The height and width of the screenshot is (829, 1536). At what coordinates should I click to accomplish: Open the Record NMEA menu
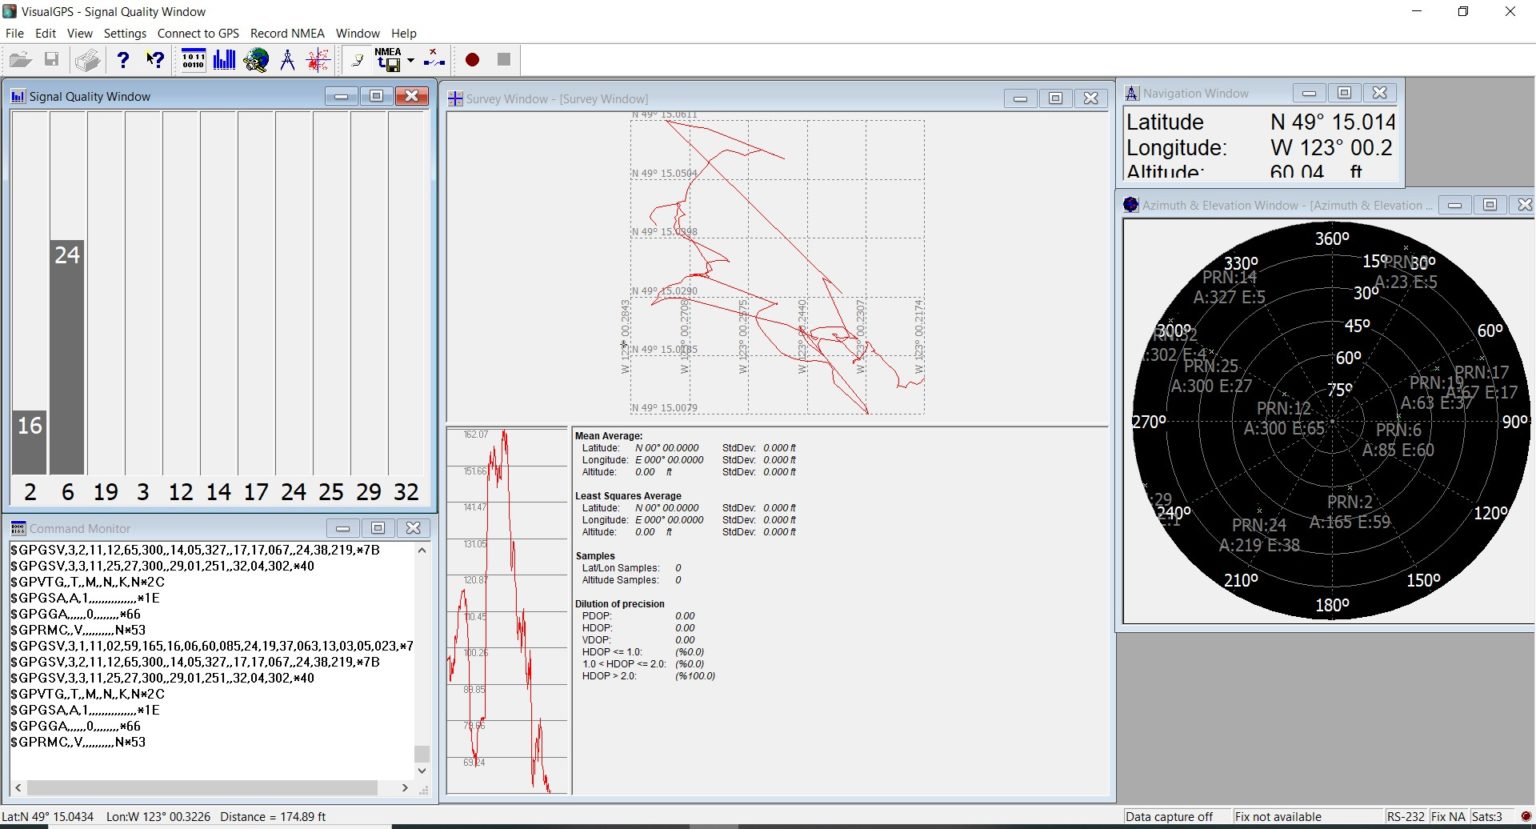point(287,33)
